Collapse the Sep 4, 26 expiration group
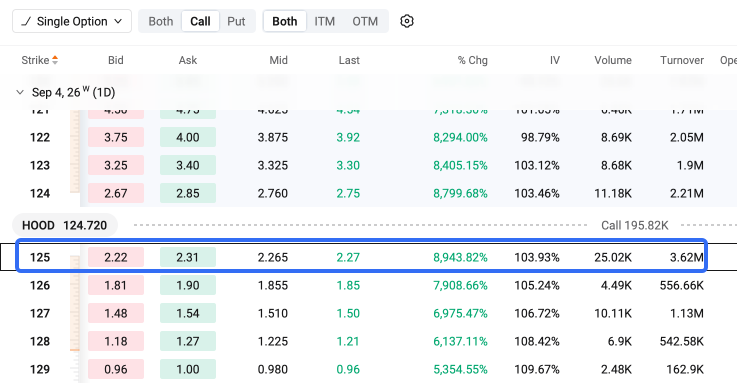The image size is (737, 383). [x=20, y=92]
